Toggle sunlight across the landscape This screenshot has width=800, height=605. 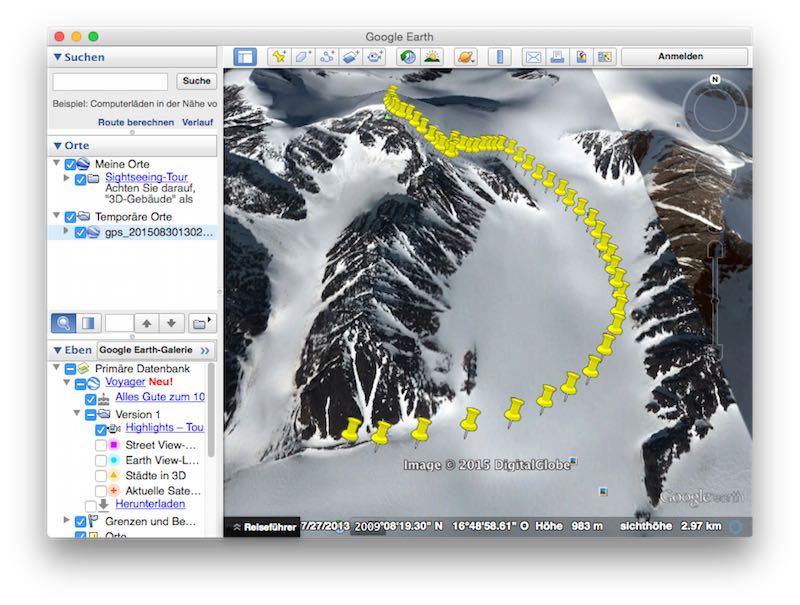click(432, 57)
